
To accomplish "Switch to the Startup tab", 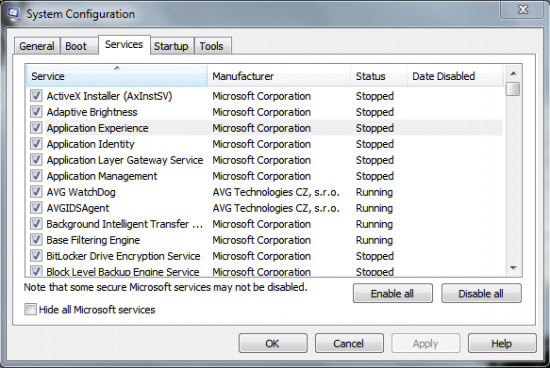I will coord(171,46).
